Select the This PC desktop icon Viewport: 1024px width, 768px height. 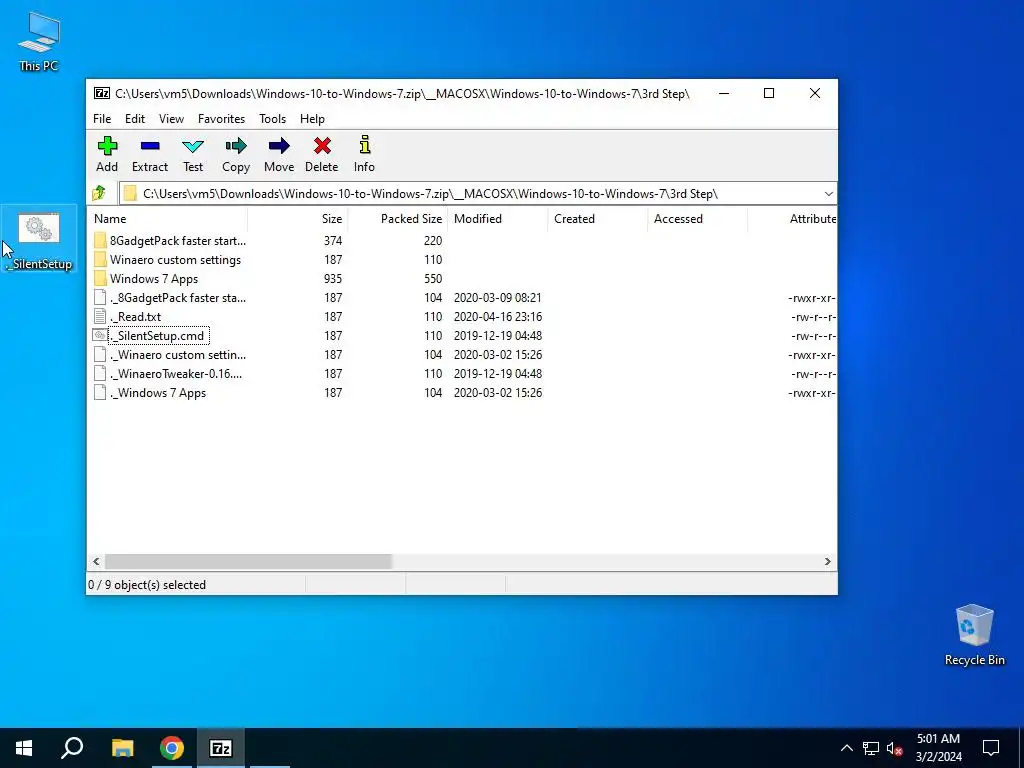tap(39, 40)
